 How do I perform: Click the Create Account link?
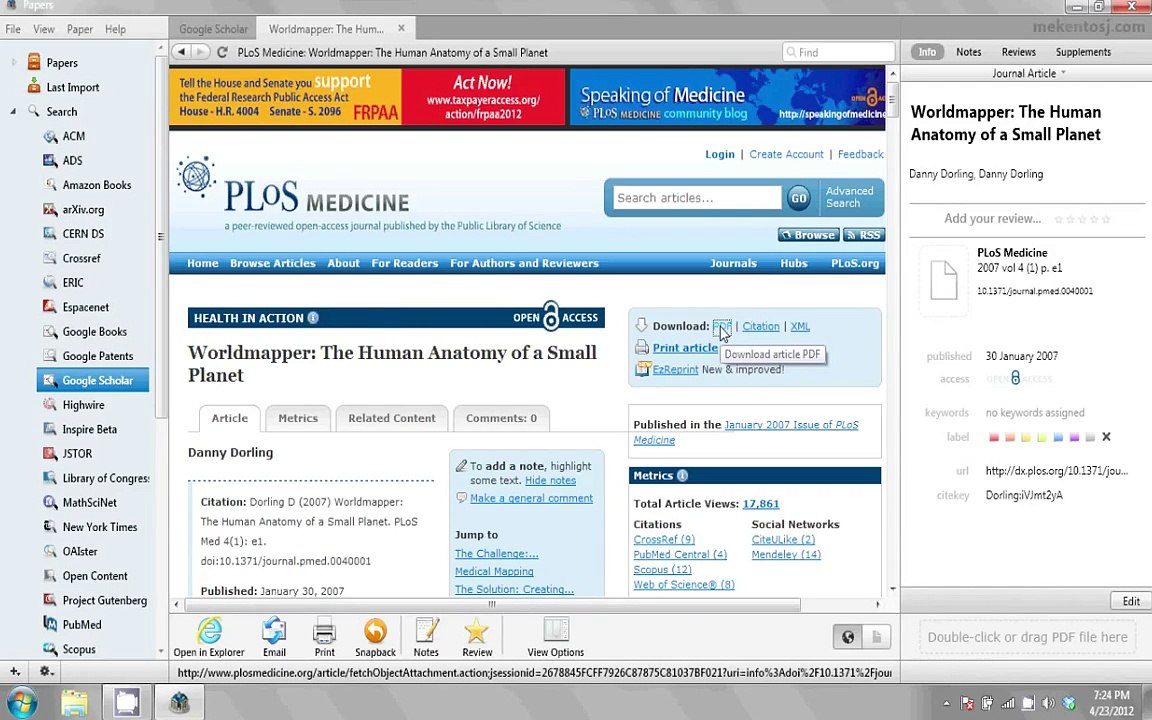pos(786,154)
